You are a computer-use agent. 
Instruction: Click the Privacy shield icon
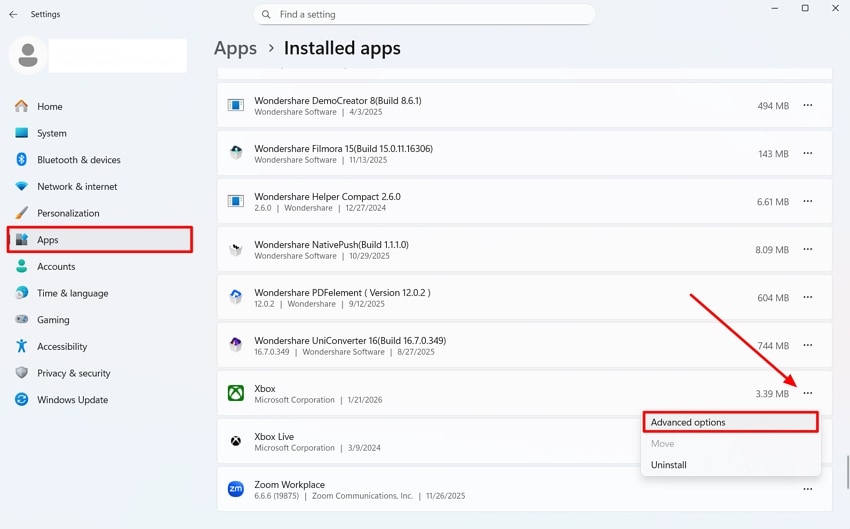coord(22,372)
